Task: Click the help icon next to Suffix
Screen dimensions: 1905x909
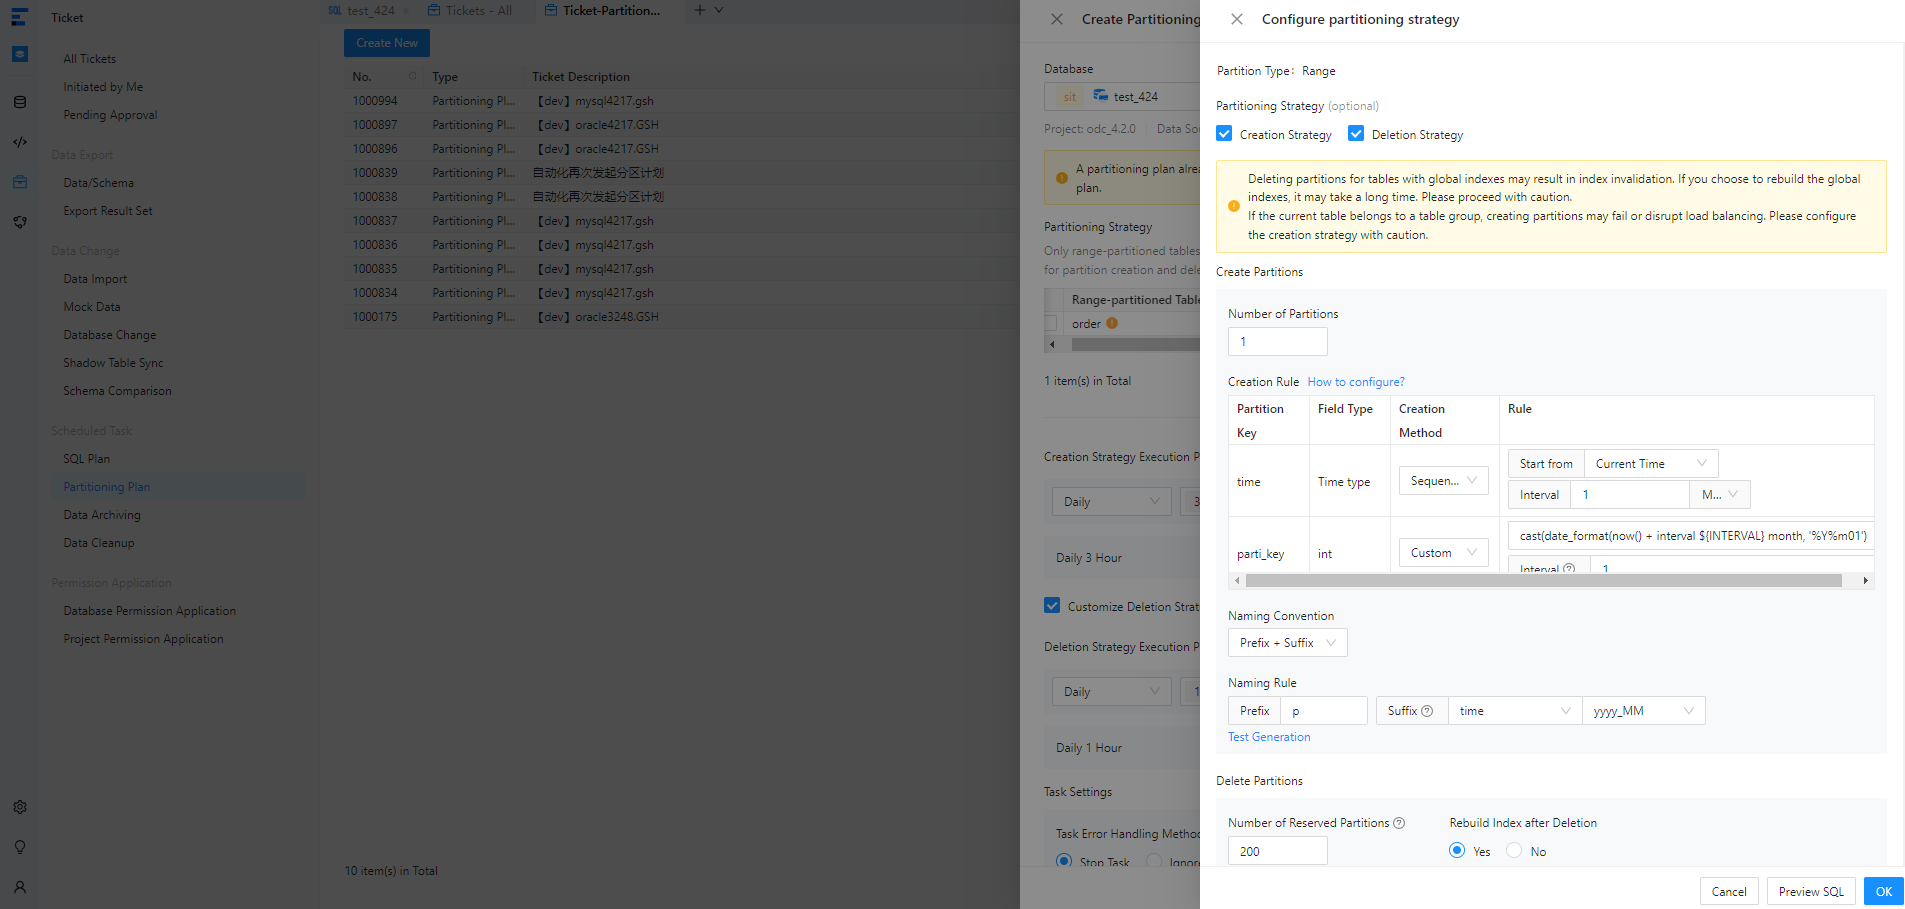Action: click(1427, 711)
